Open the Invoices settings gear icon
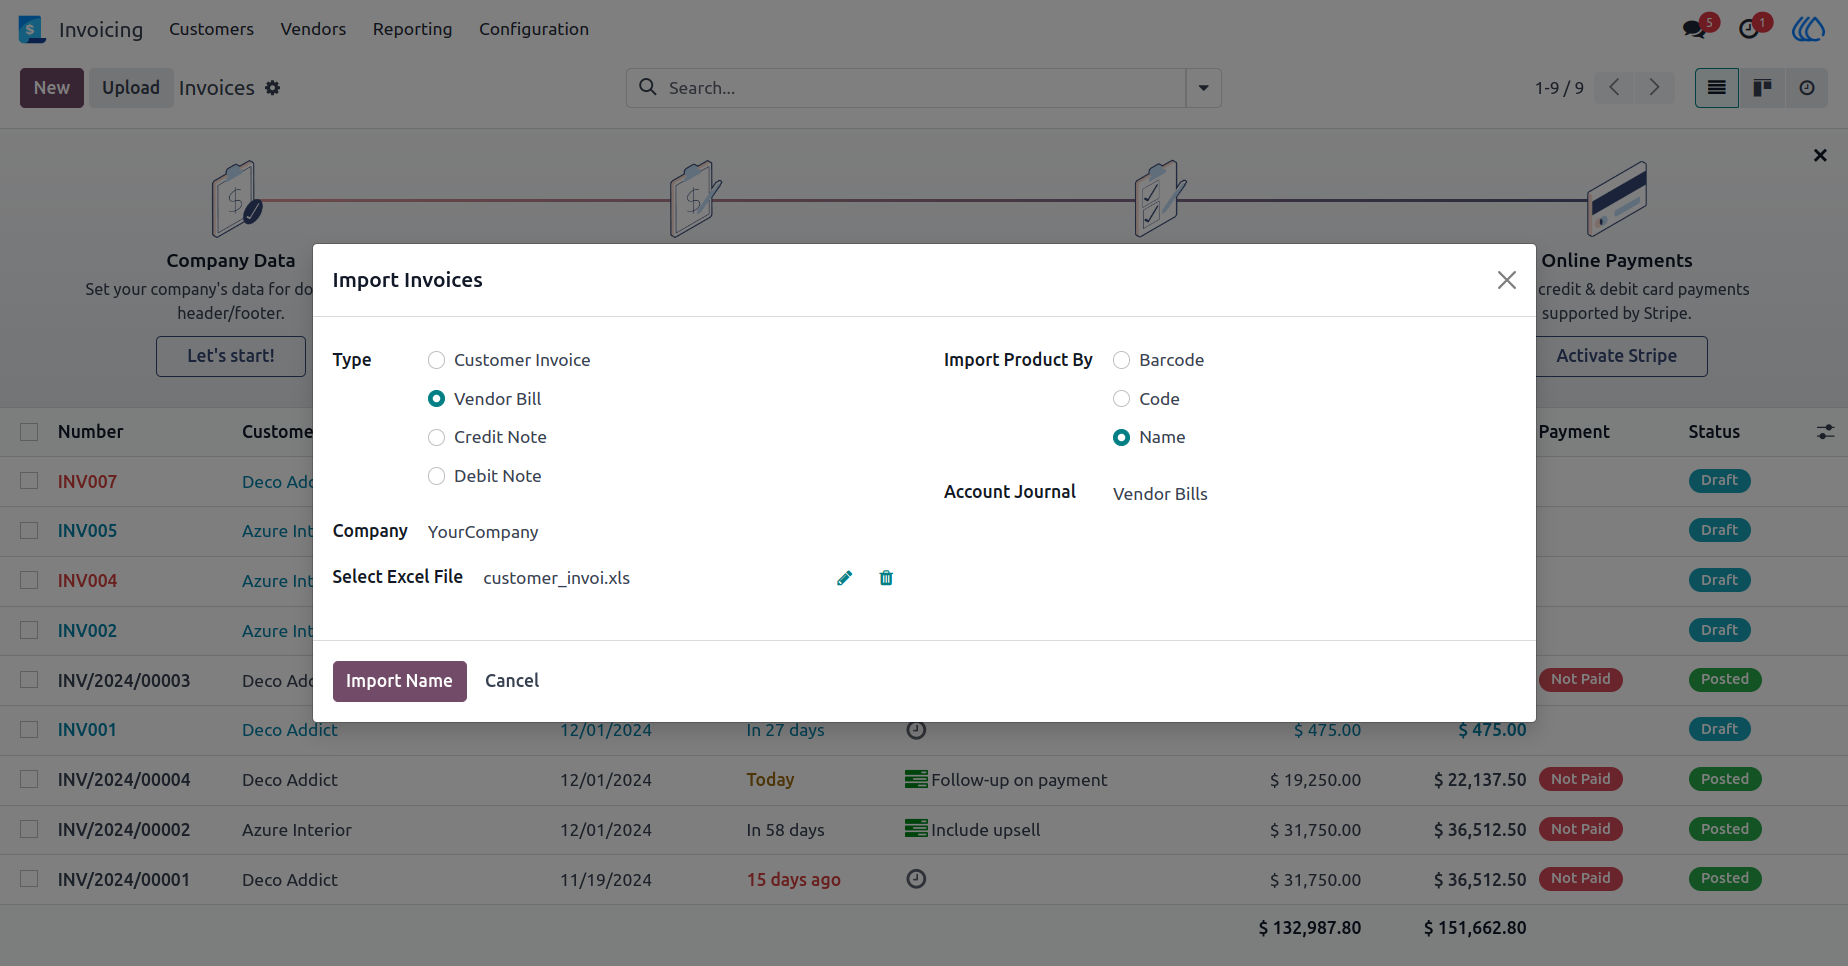This screenshot has width=1848, height=966. 273,88
